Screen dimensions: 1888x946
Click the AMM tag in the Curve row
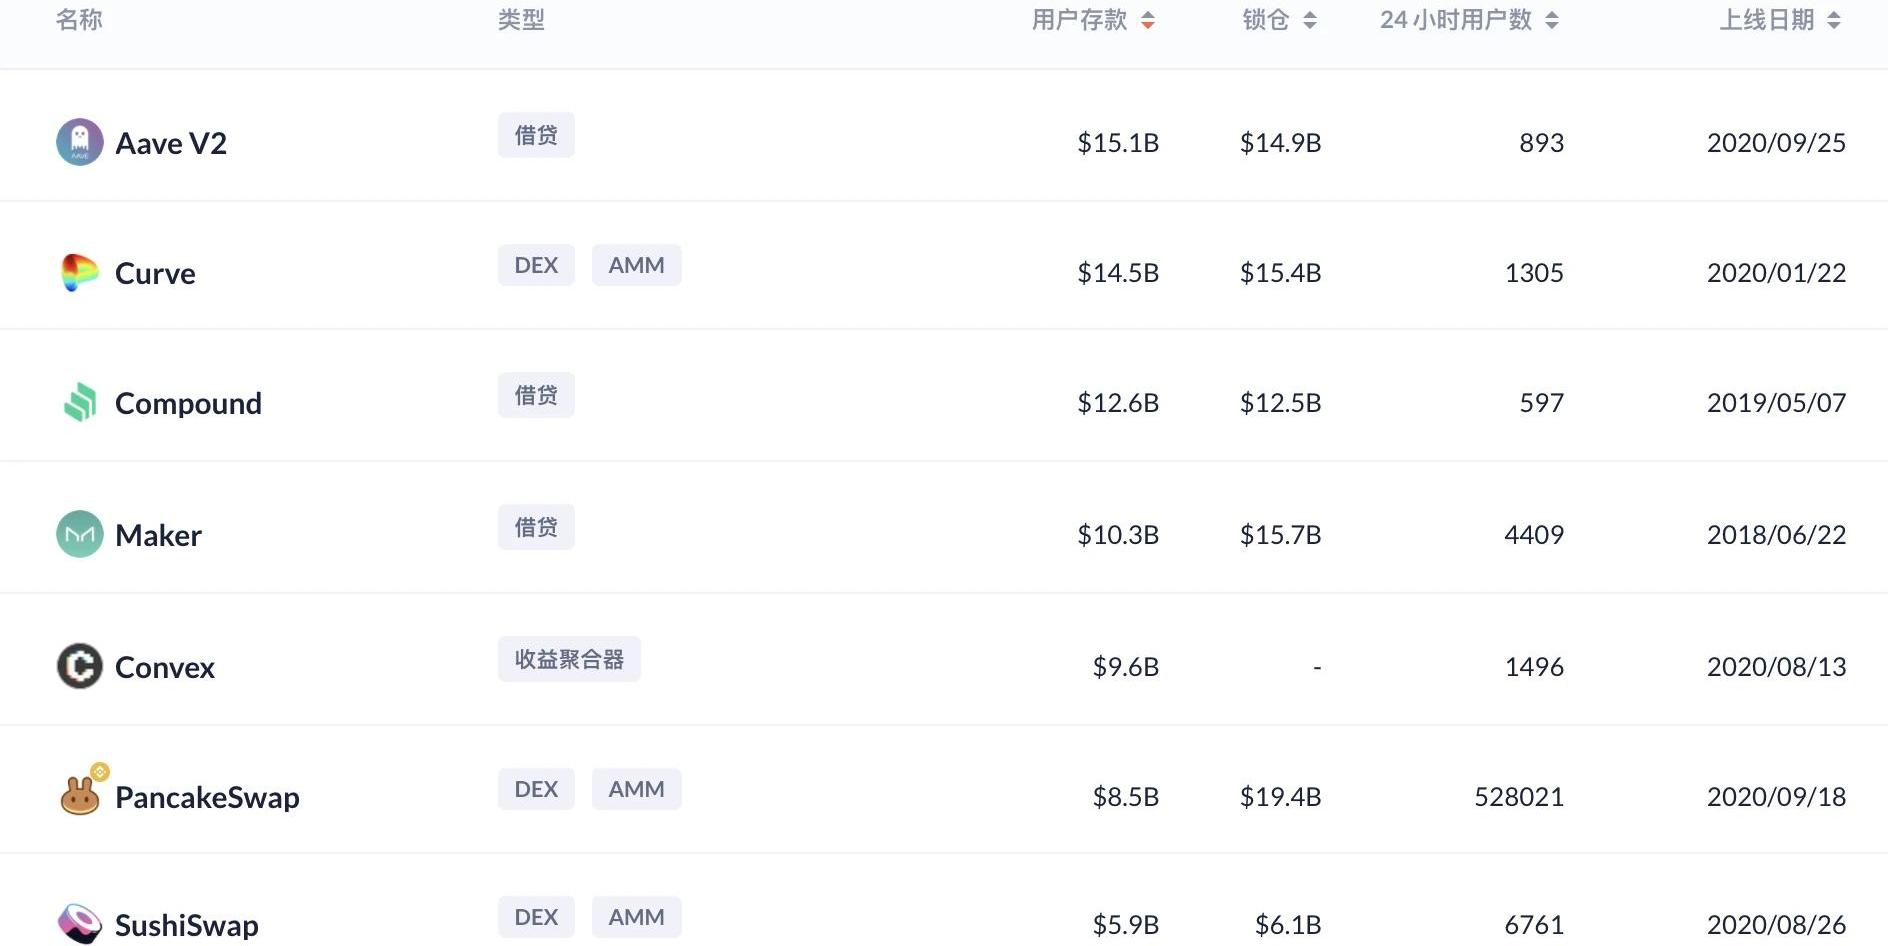636,265
